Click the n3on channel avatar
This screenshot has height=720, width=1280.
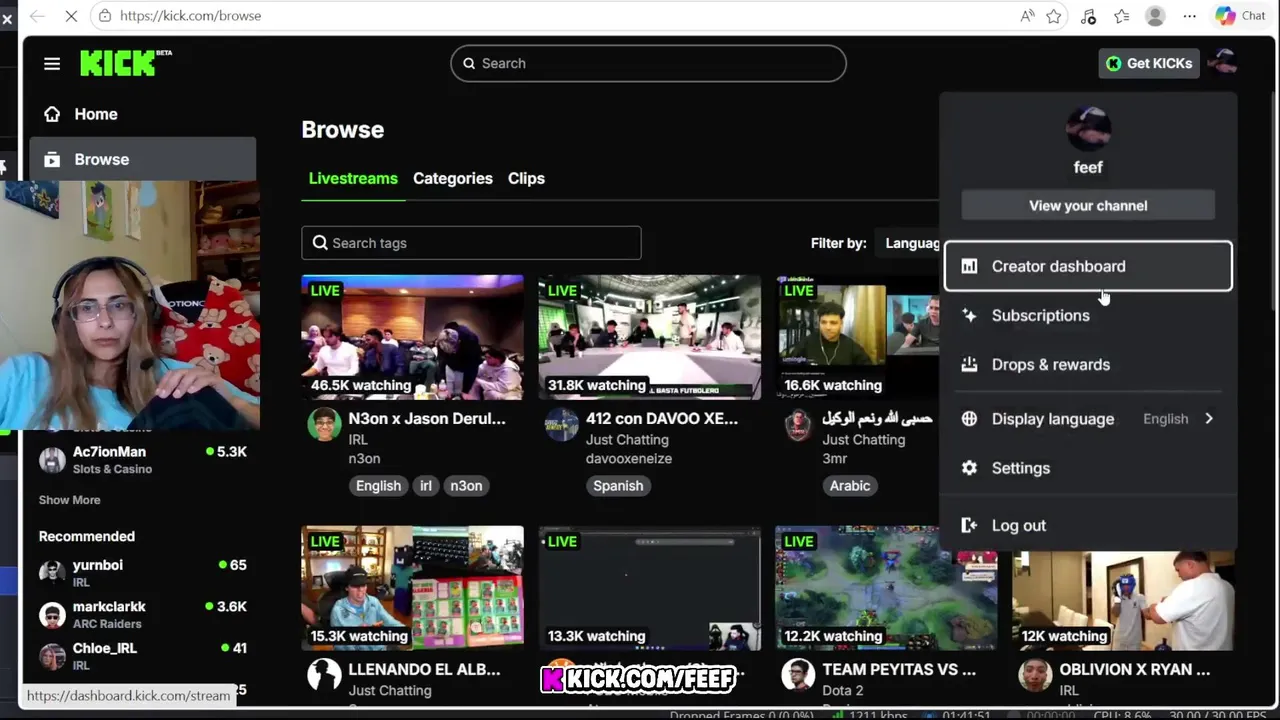pos(324,424)
